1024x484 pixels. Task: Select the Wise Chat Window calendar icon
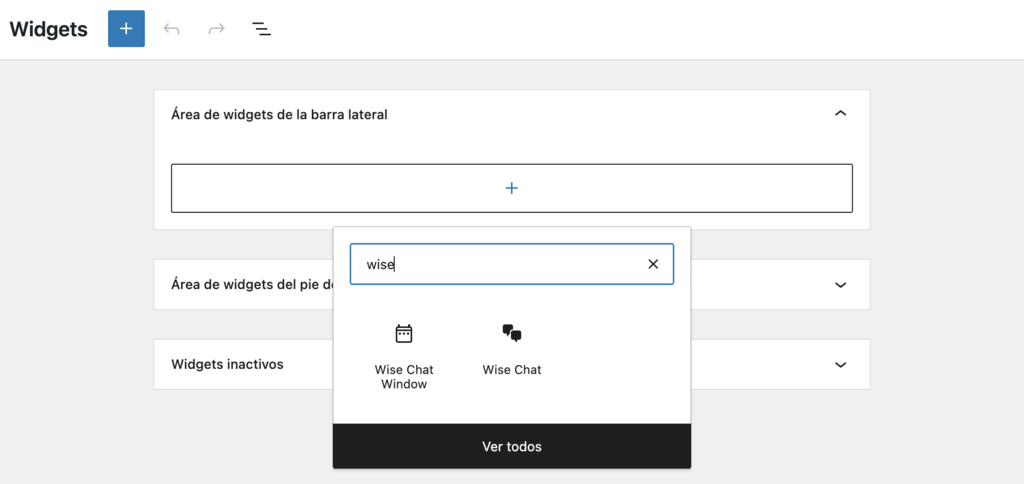tap(404, 334)
